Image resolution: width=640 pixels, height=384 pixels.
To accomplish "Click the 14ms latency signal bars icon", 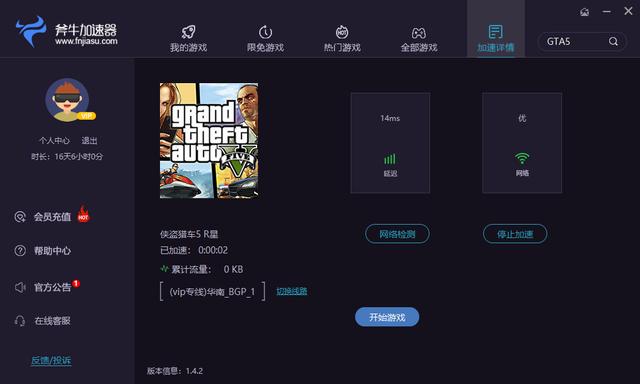I will tap(390, 159).
